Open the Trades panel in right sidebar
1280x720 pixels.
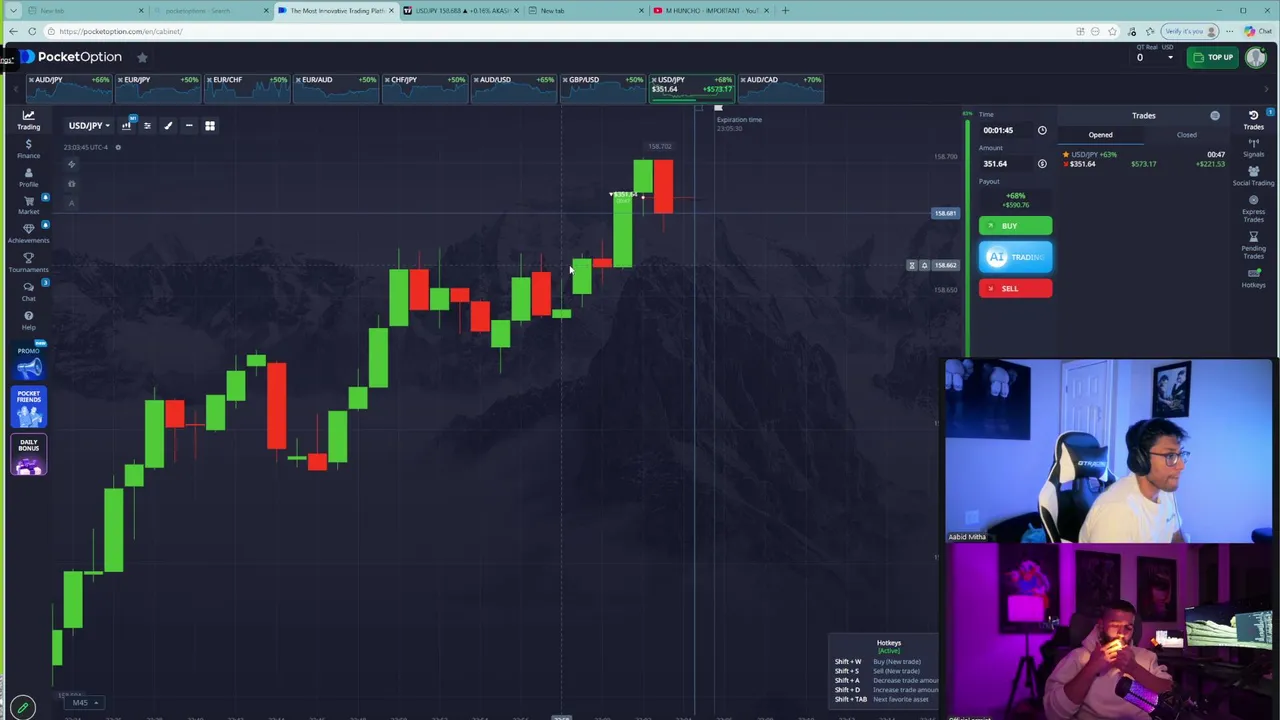tap(1253, 120)
